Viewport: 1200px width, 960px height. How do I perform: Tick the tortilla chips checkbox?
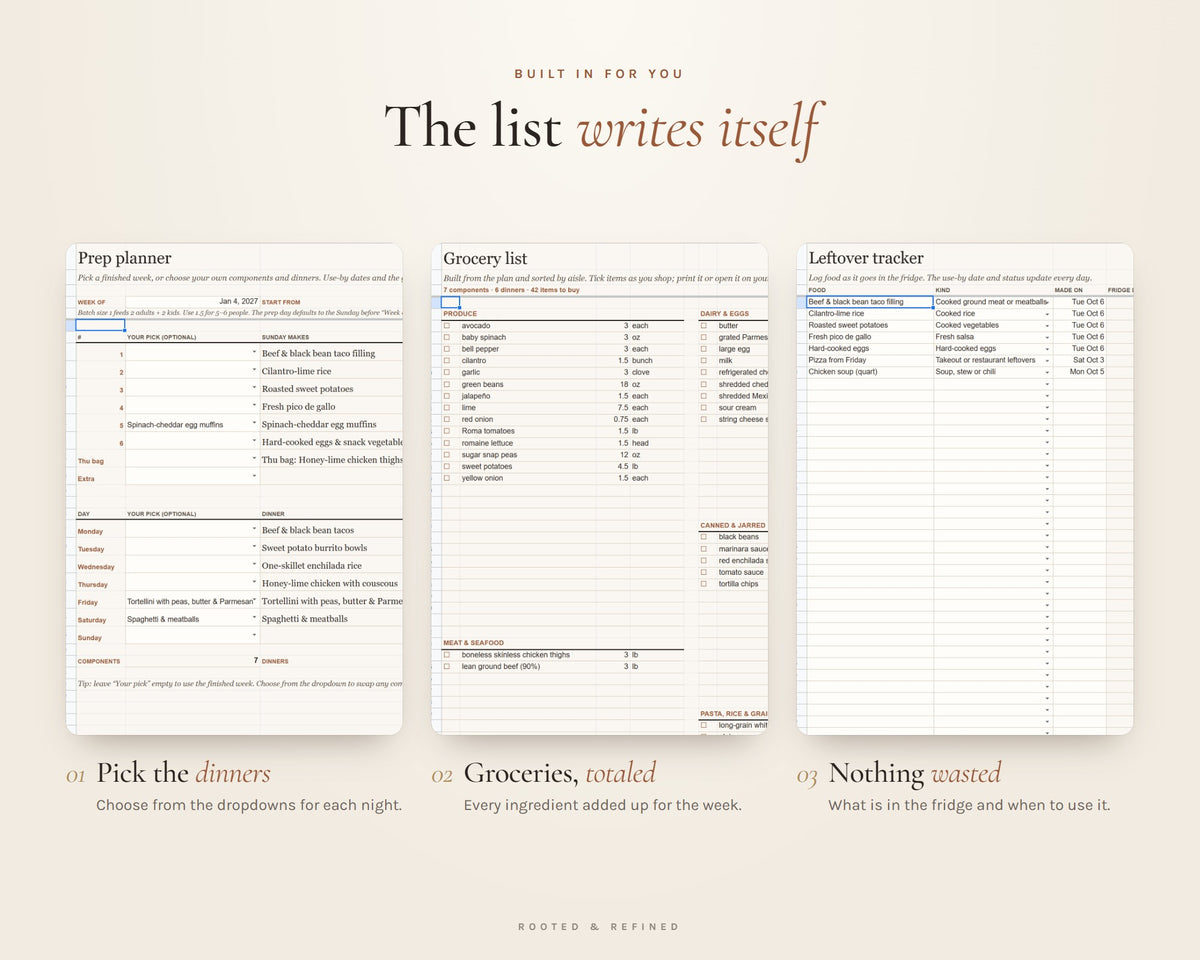click(704, 584)
